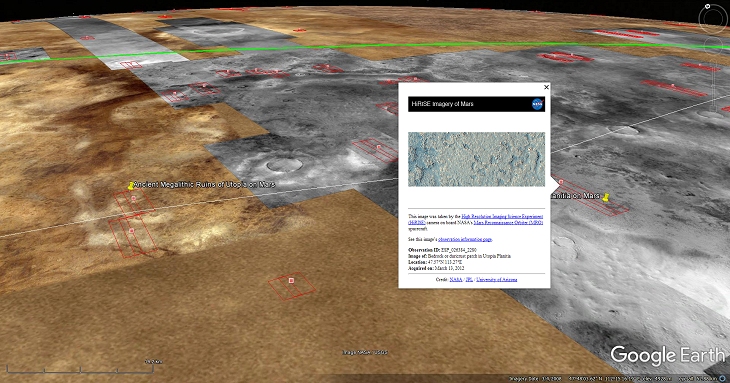730x383 pixels.
Task: Click HiRISE marker just below Ancient Ruins pushpin
Action: 134,198
